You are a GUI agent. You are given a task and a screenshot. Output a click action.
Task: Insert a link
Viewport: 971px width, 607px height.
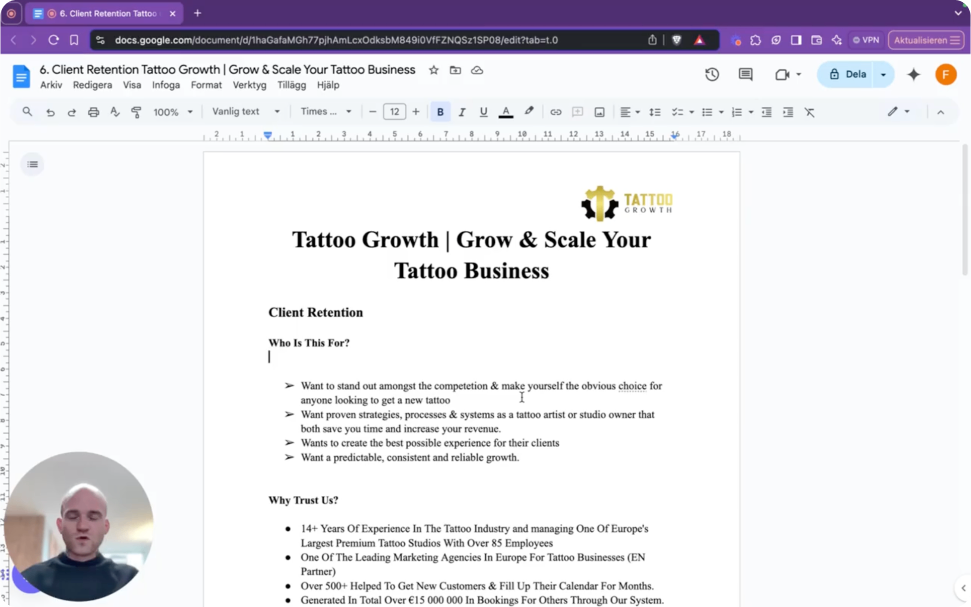(555, 112)
